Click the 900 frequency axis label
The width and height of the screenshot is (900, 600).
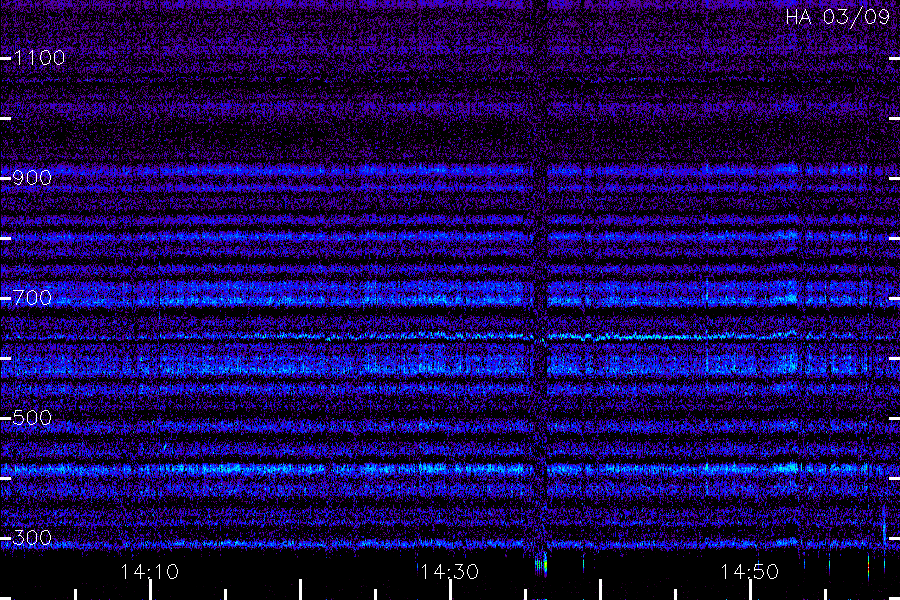tap(32, 178)
